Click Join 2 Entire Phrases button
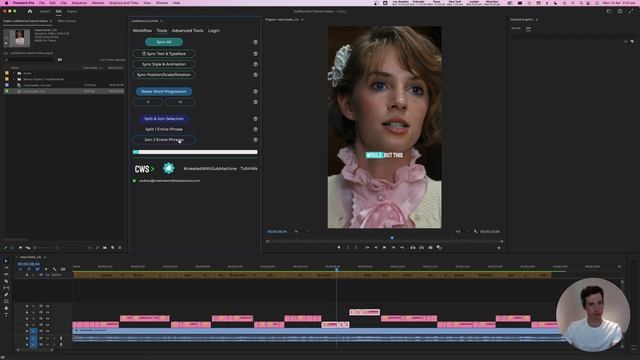Viewport: 640px width, 360px height. coord(164,140)
